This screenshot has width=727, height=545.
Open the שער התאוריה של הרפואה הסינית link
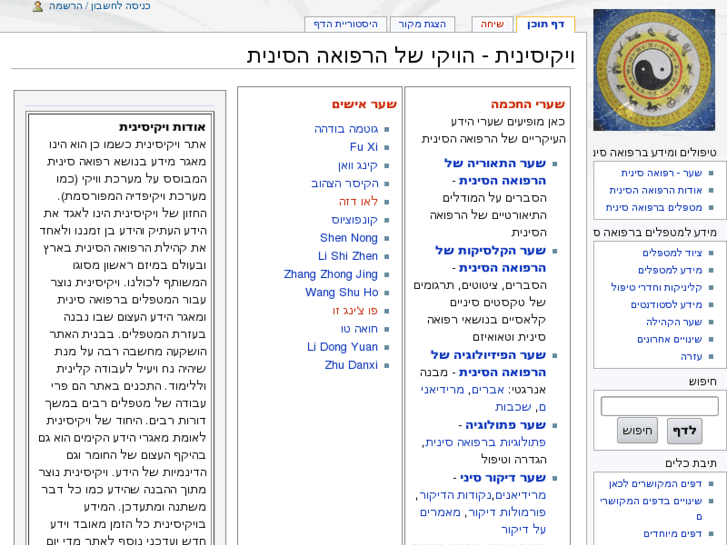click(495, 172)
